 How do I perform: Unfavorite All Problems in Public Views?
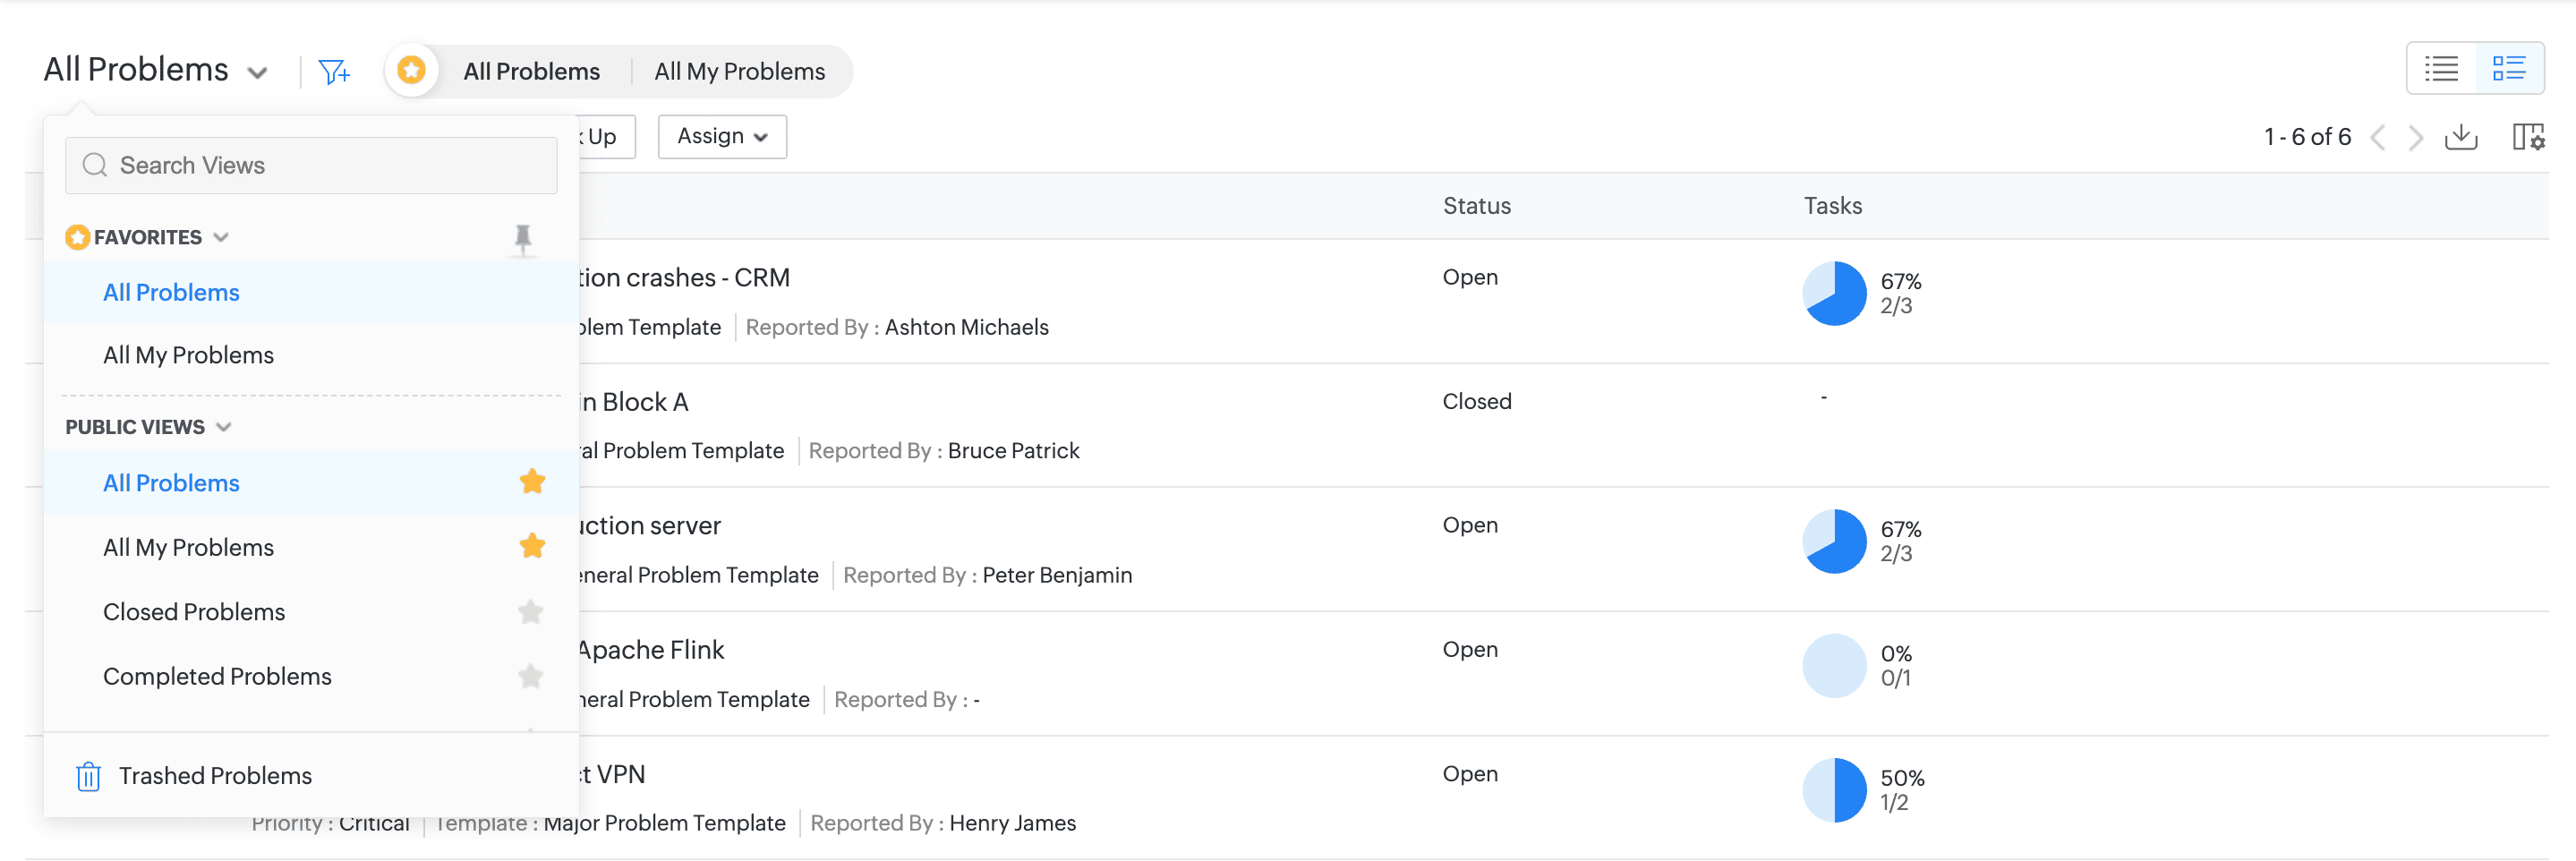[532, 482]
